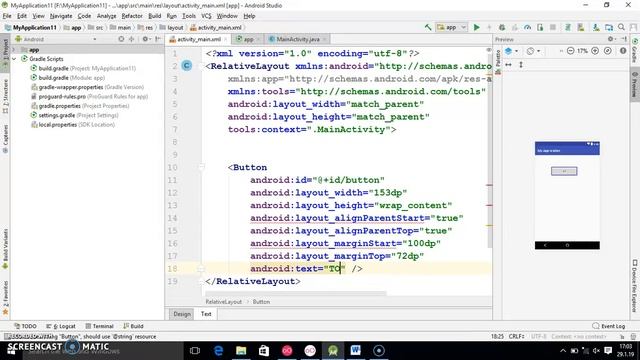
Task: Open the Event Log
Action: click(x=609, y=326)
